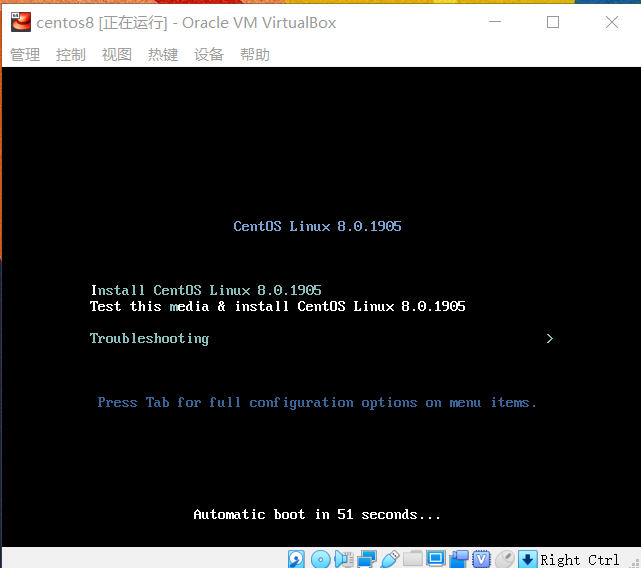Click the display monitor status icon
The image size is (641, 568).
click(436, 559)
